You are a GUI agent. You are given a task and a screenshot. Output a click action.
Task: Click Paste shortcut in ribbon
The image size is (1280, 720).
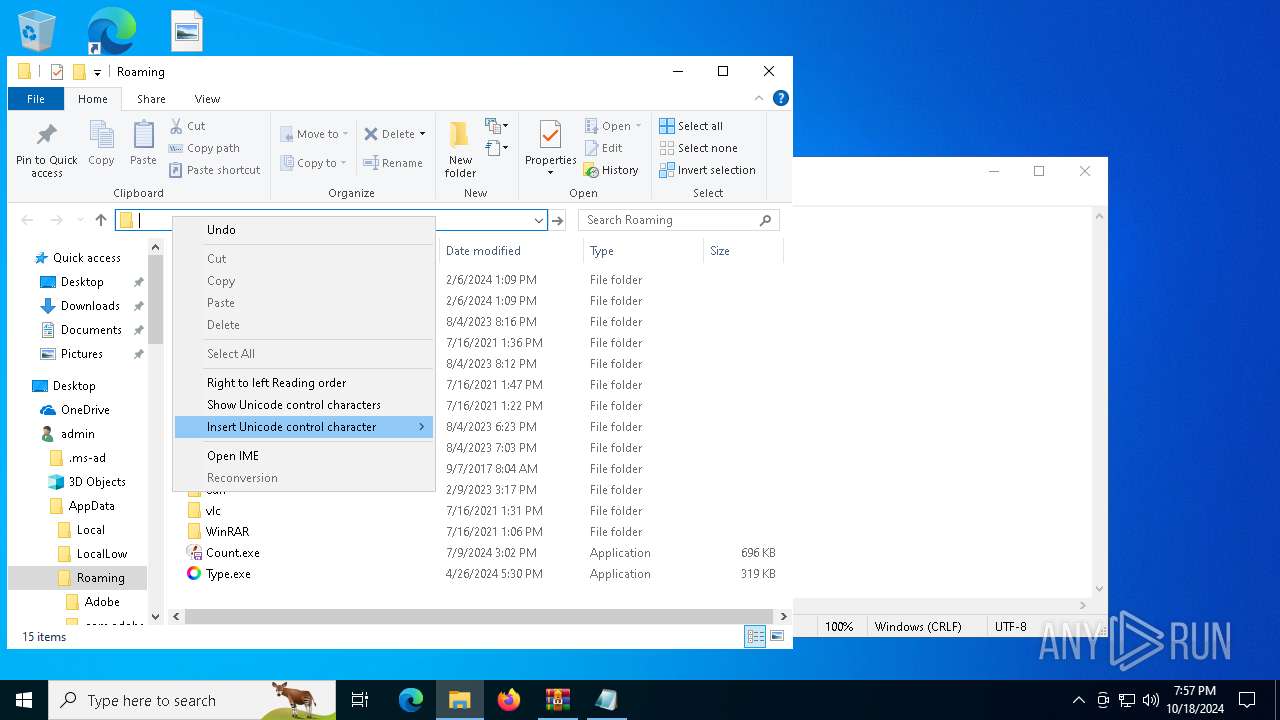click(215, 170)
